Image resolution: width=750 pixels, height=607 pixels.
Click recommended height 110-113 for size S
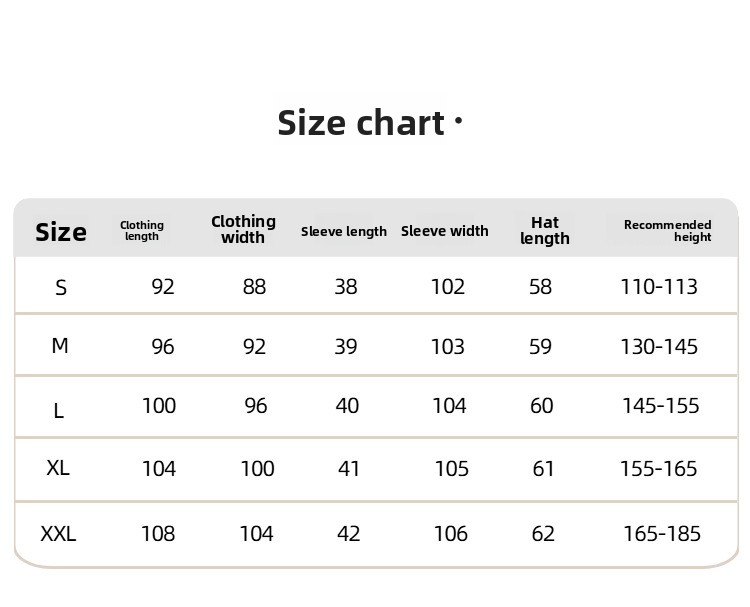click(659, 287)
